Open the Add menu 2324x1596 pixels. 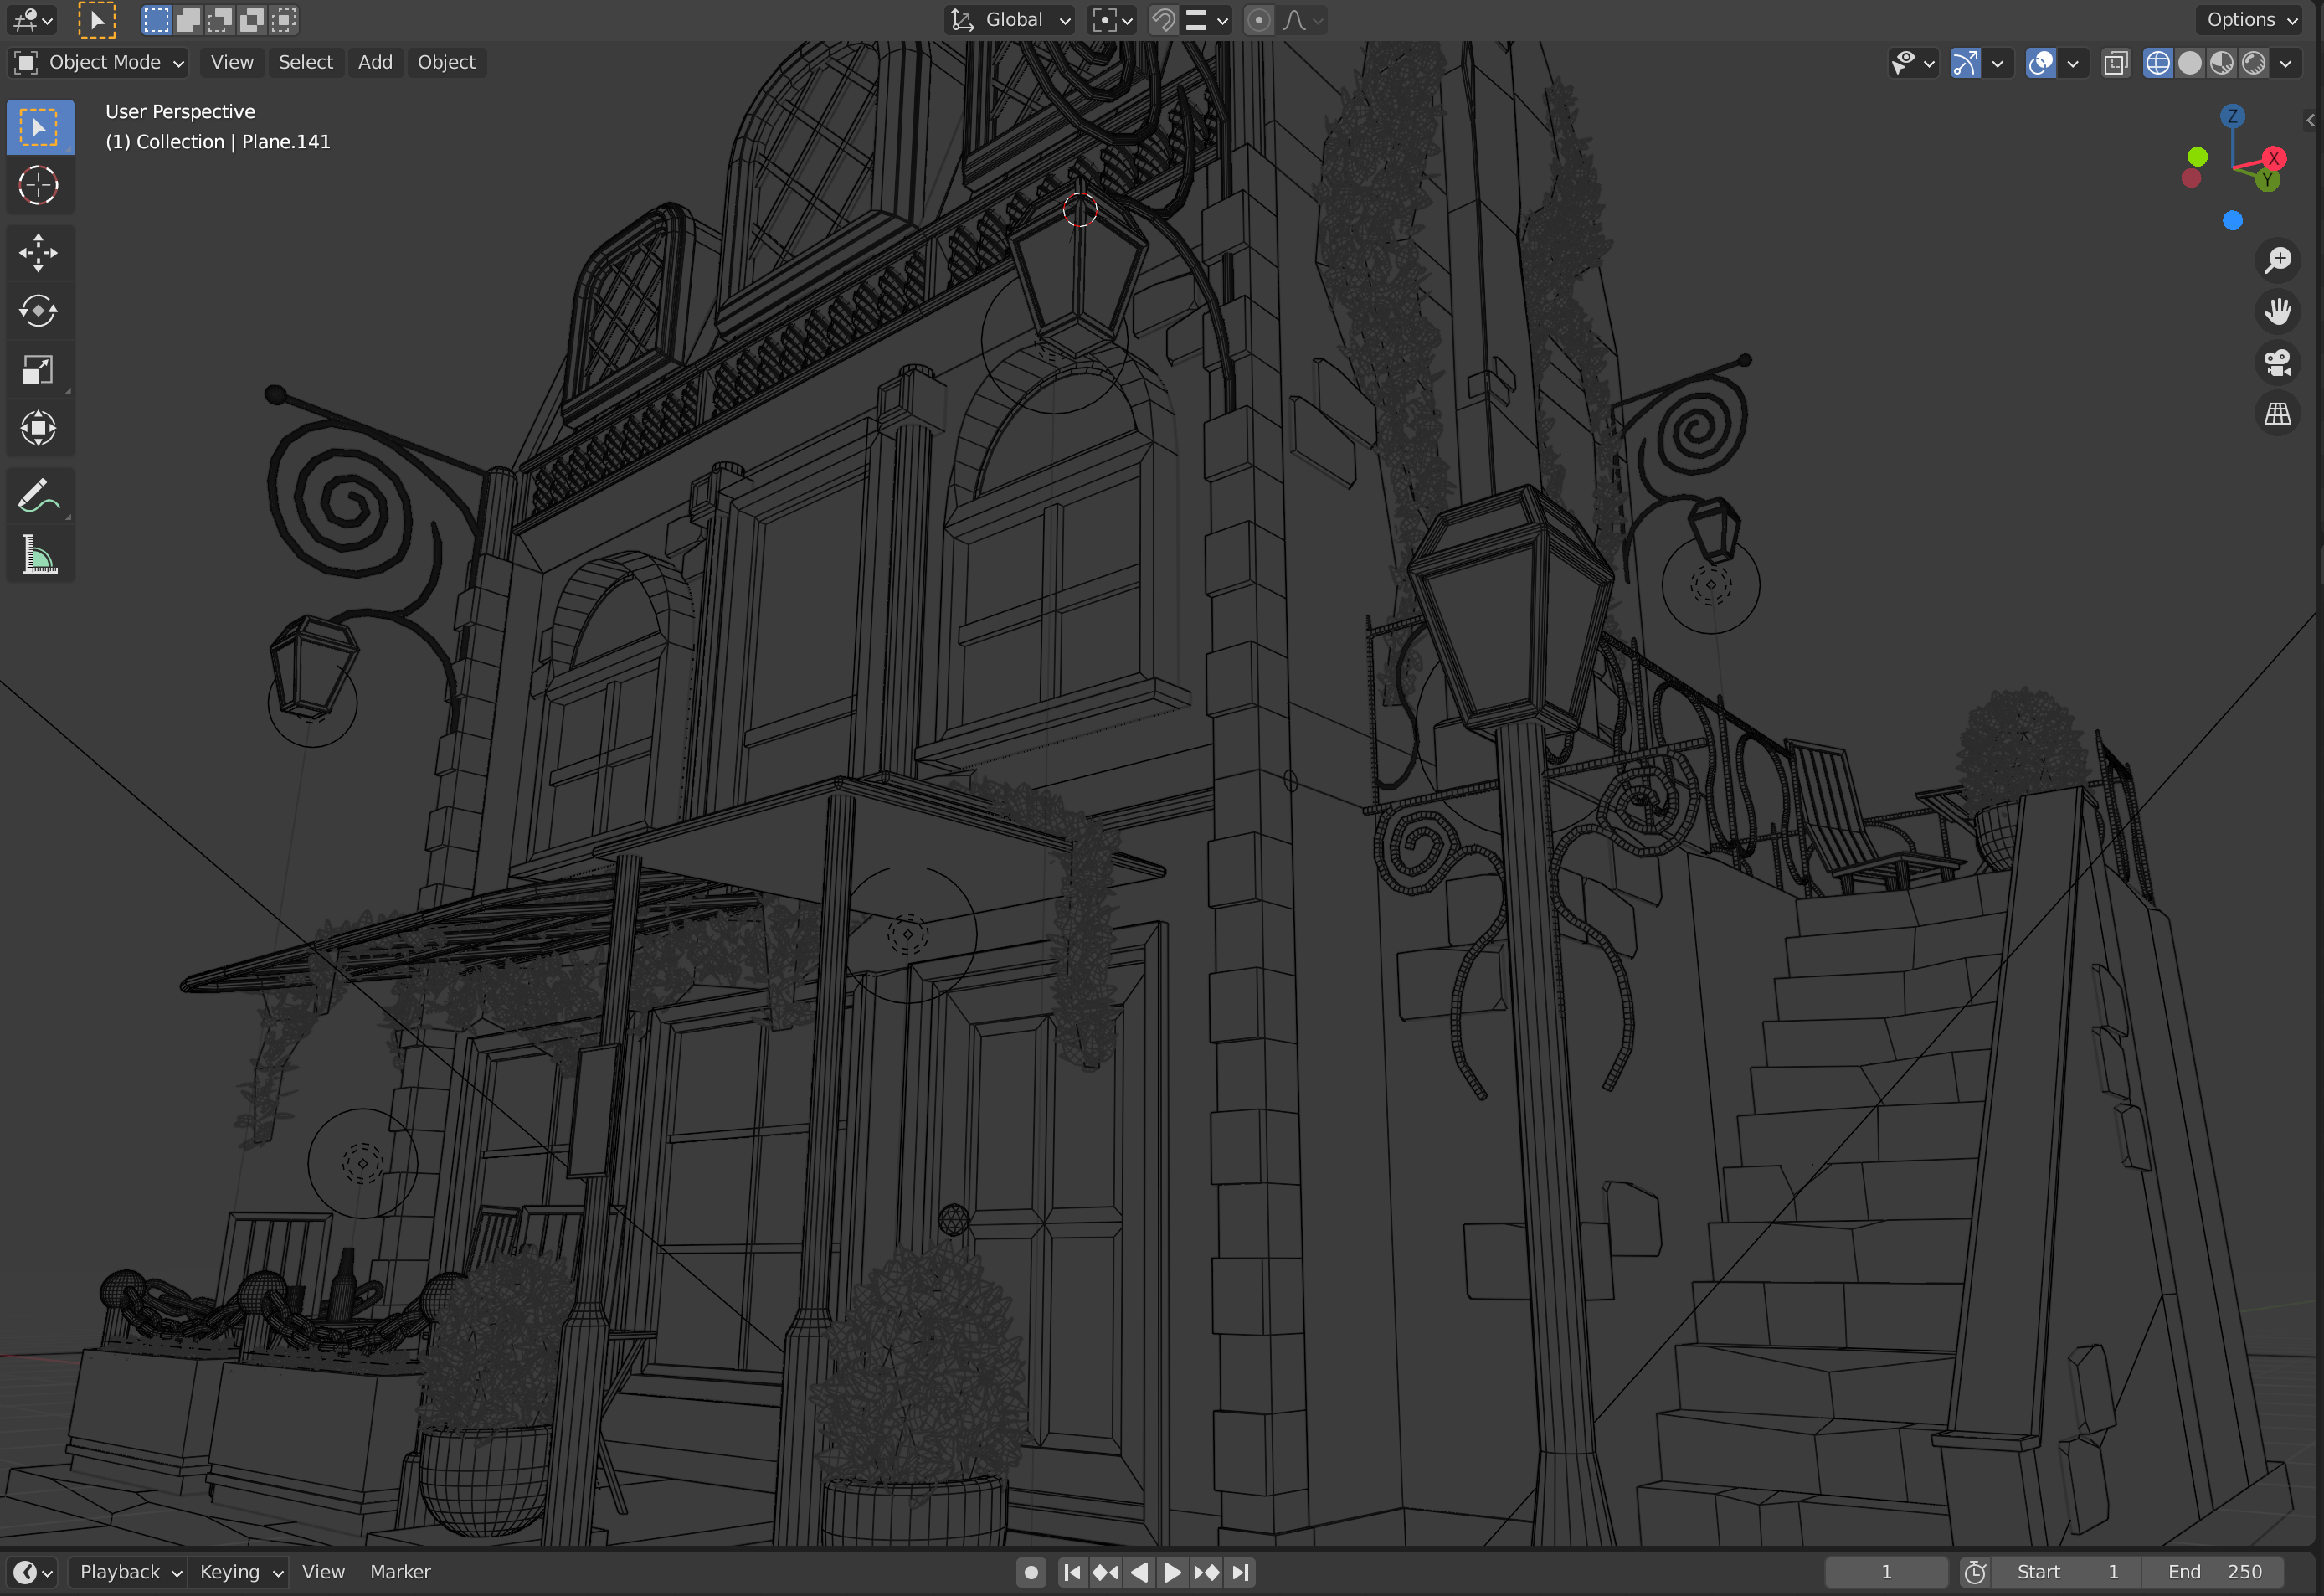375,62
